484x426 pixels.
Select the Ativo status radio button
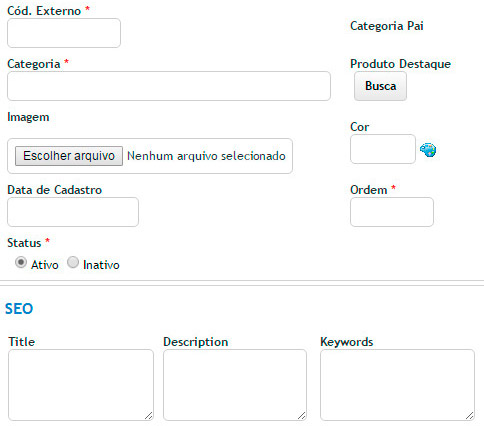pyautogui.click(x=21, y=263)
